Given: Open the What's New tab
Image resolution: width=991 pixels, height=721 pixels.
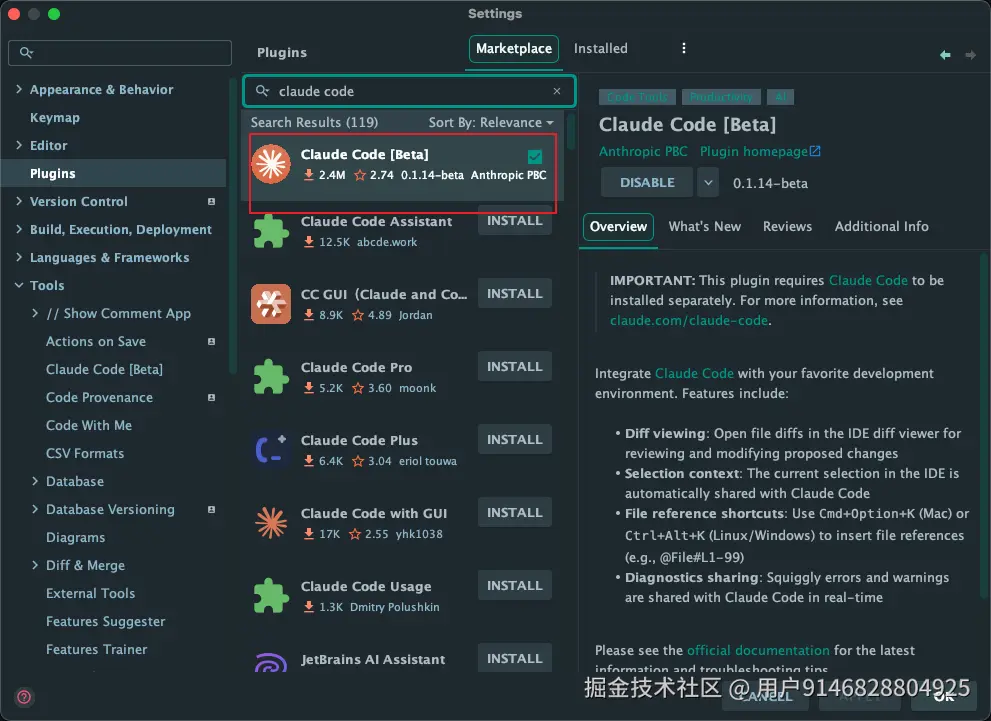Looking at the screenshot, I should click(x=705, y=226).
